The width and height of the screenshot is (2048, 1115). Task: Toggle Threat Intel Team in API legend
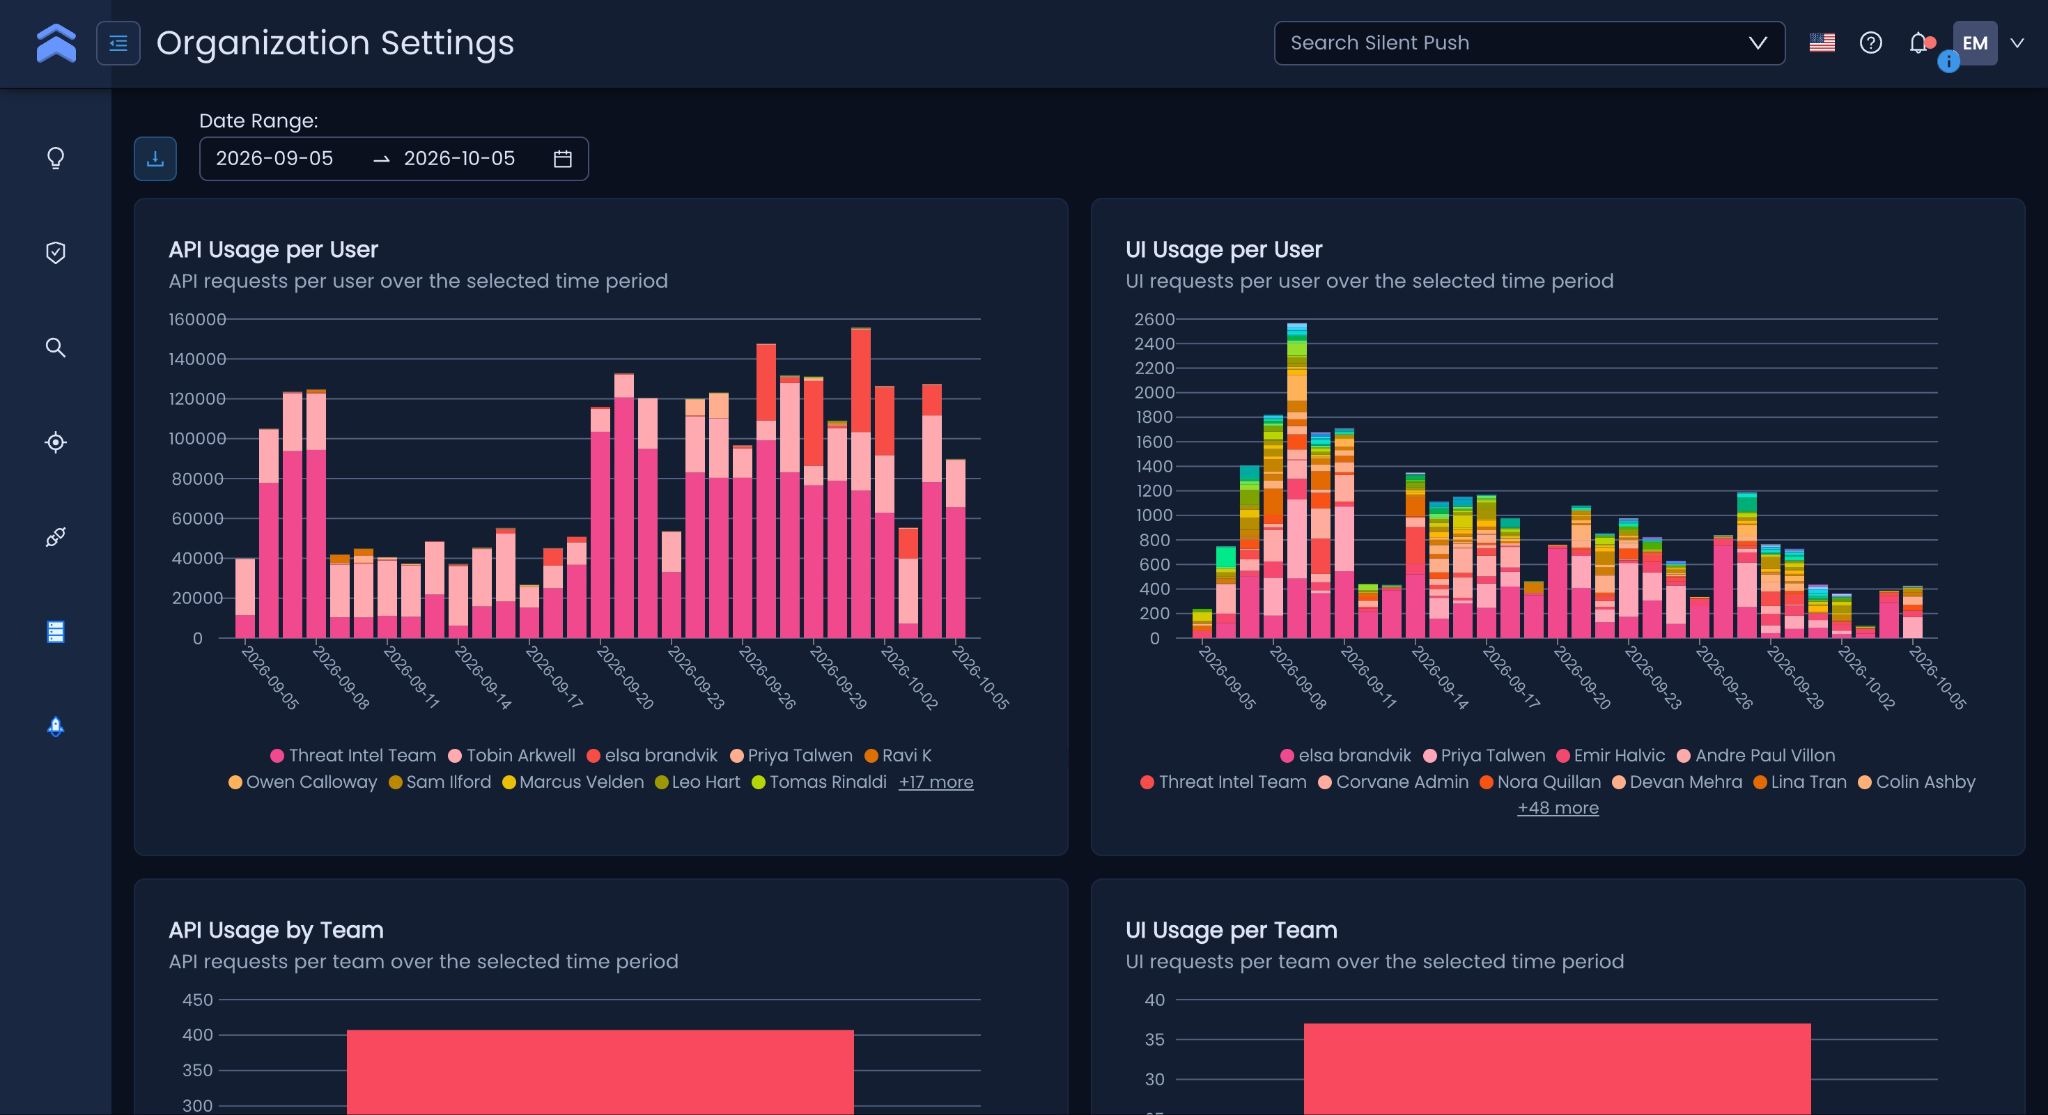click(x=353, y=756)
